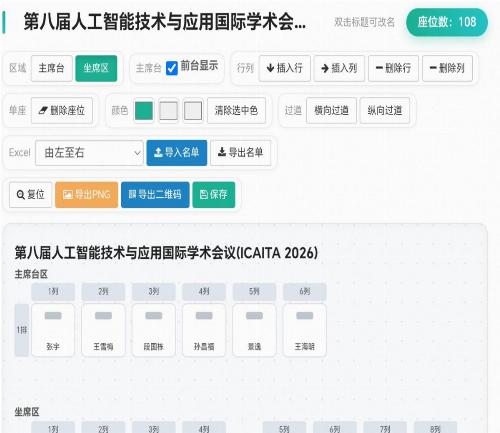Select the 8列 header in 坐席区
The width and height of the screenshot is (500, 433).
pos(435,428)
